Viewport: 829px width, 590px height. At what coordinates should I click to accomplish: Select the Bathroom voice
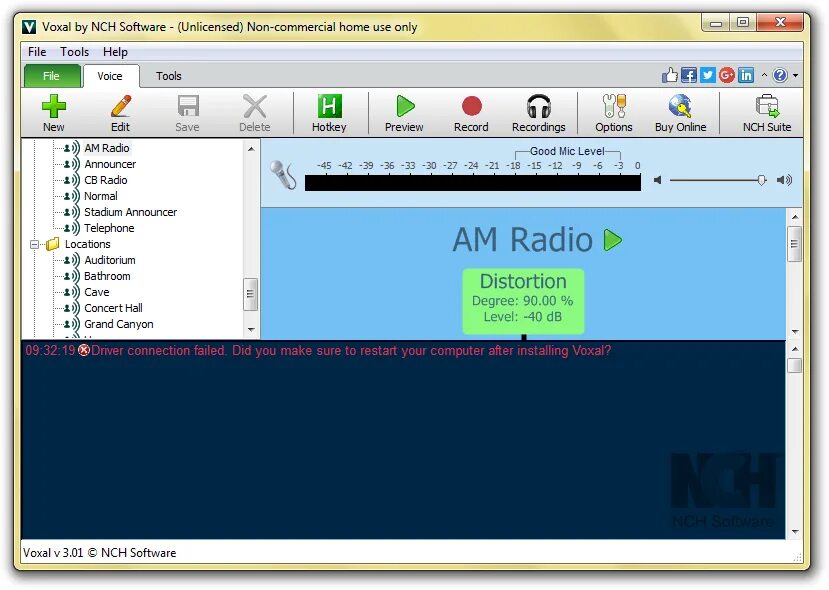(107, 276)
